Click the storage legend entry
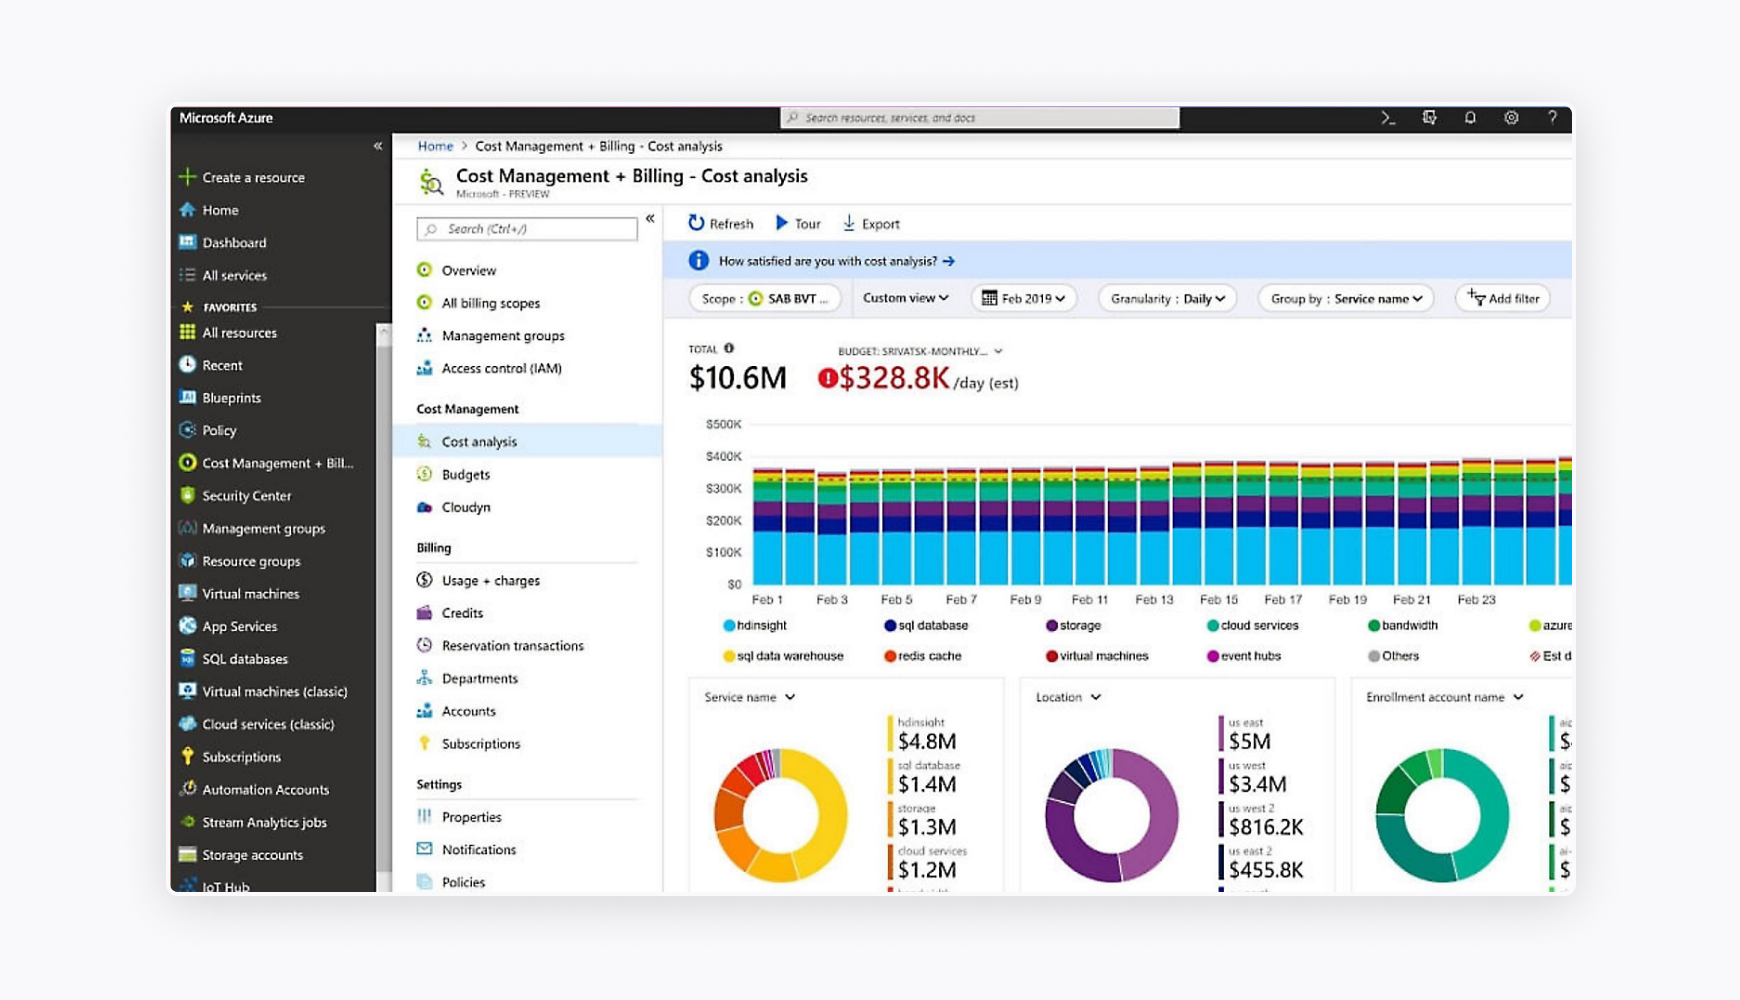The width and height of the screenshot is (1740, 1000). pos(1073,625)
